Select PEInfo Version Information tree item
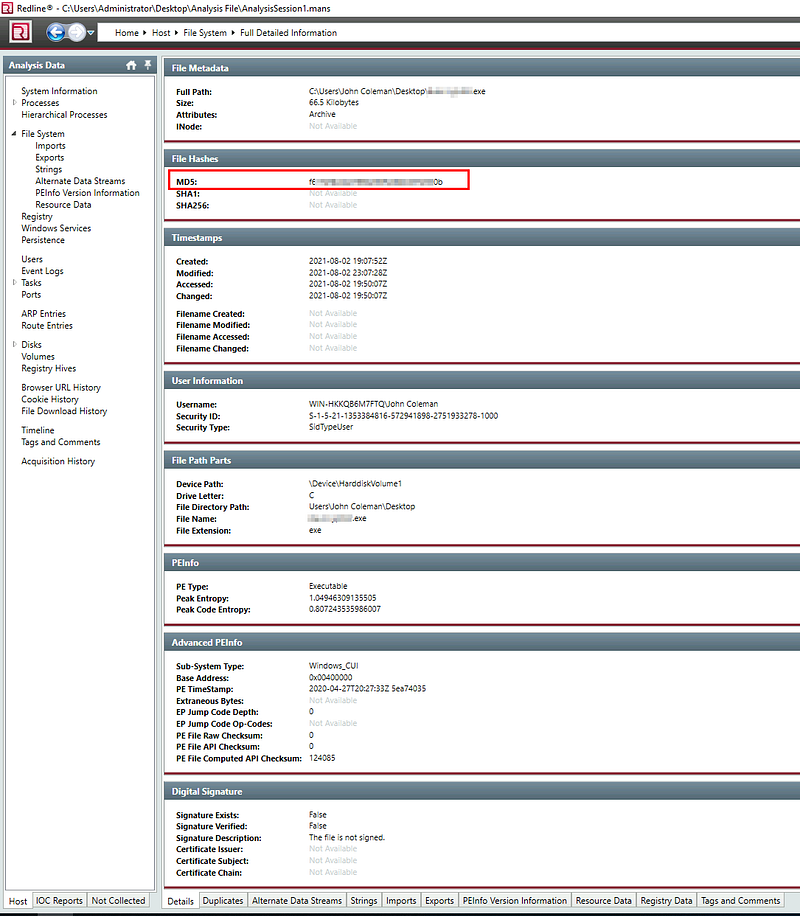Screen dimensions: 800x916 click(x=87, y=193)
